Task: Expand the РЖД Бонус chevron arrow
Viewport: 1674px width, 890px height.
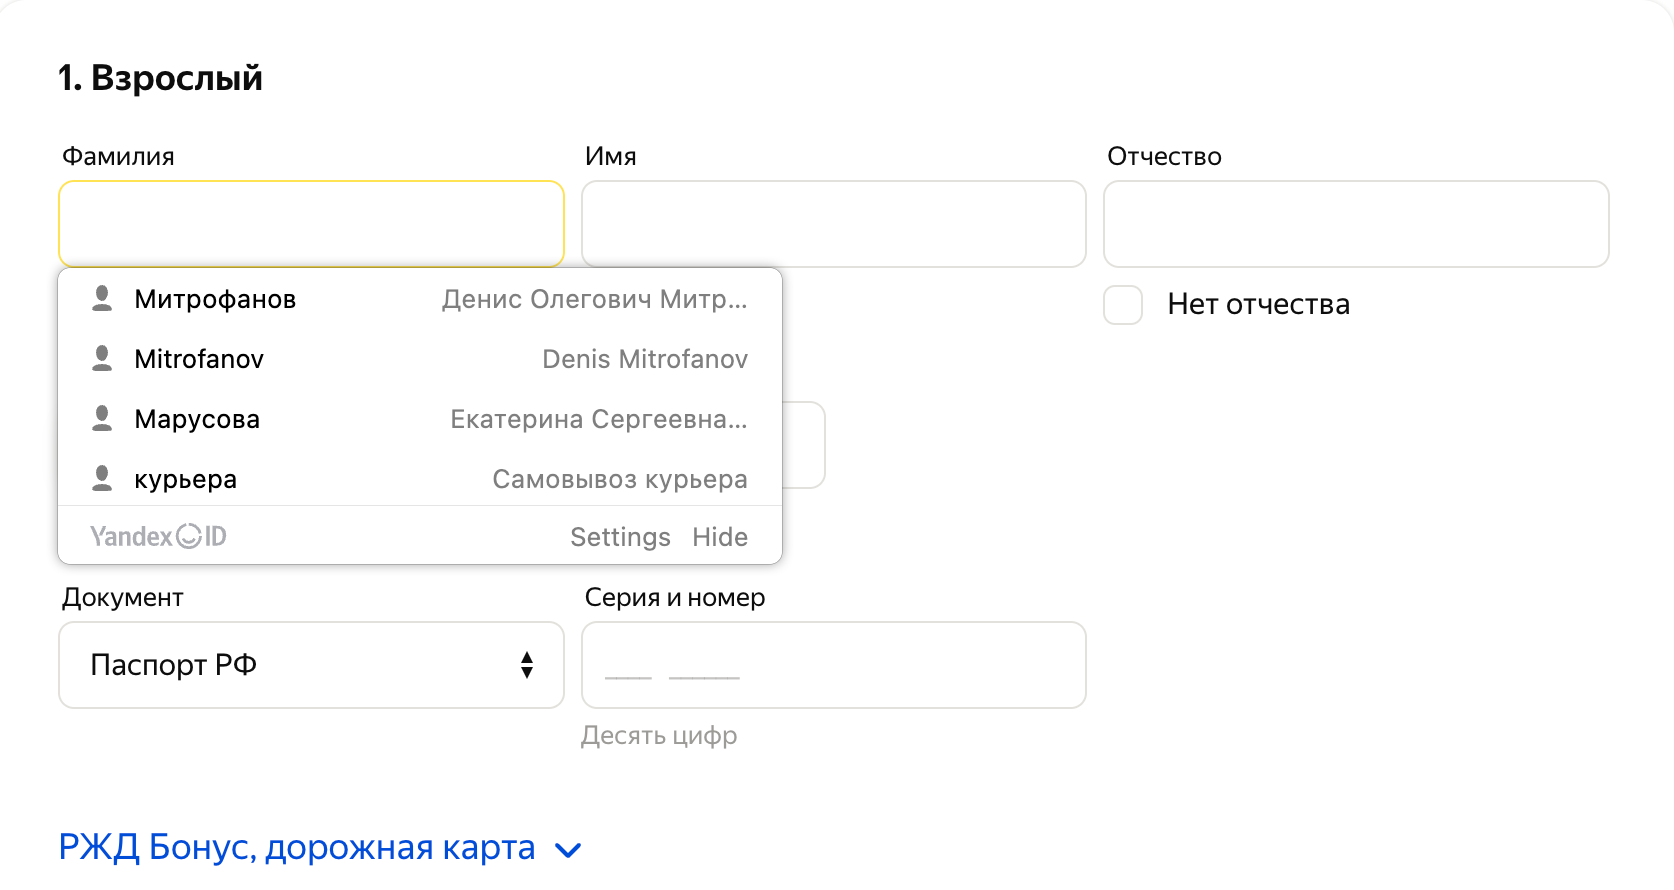Action: pos(568,851)
